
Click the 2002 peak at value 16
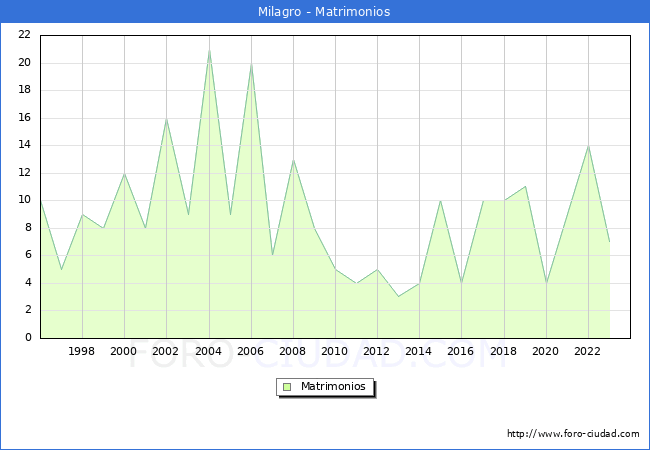coord(166,119)
